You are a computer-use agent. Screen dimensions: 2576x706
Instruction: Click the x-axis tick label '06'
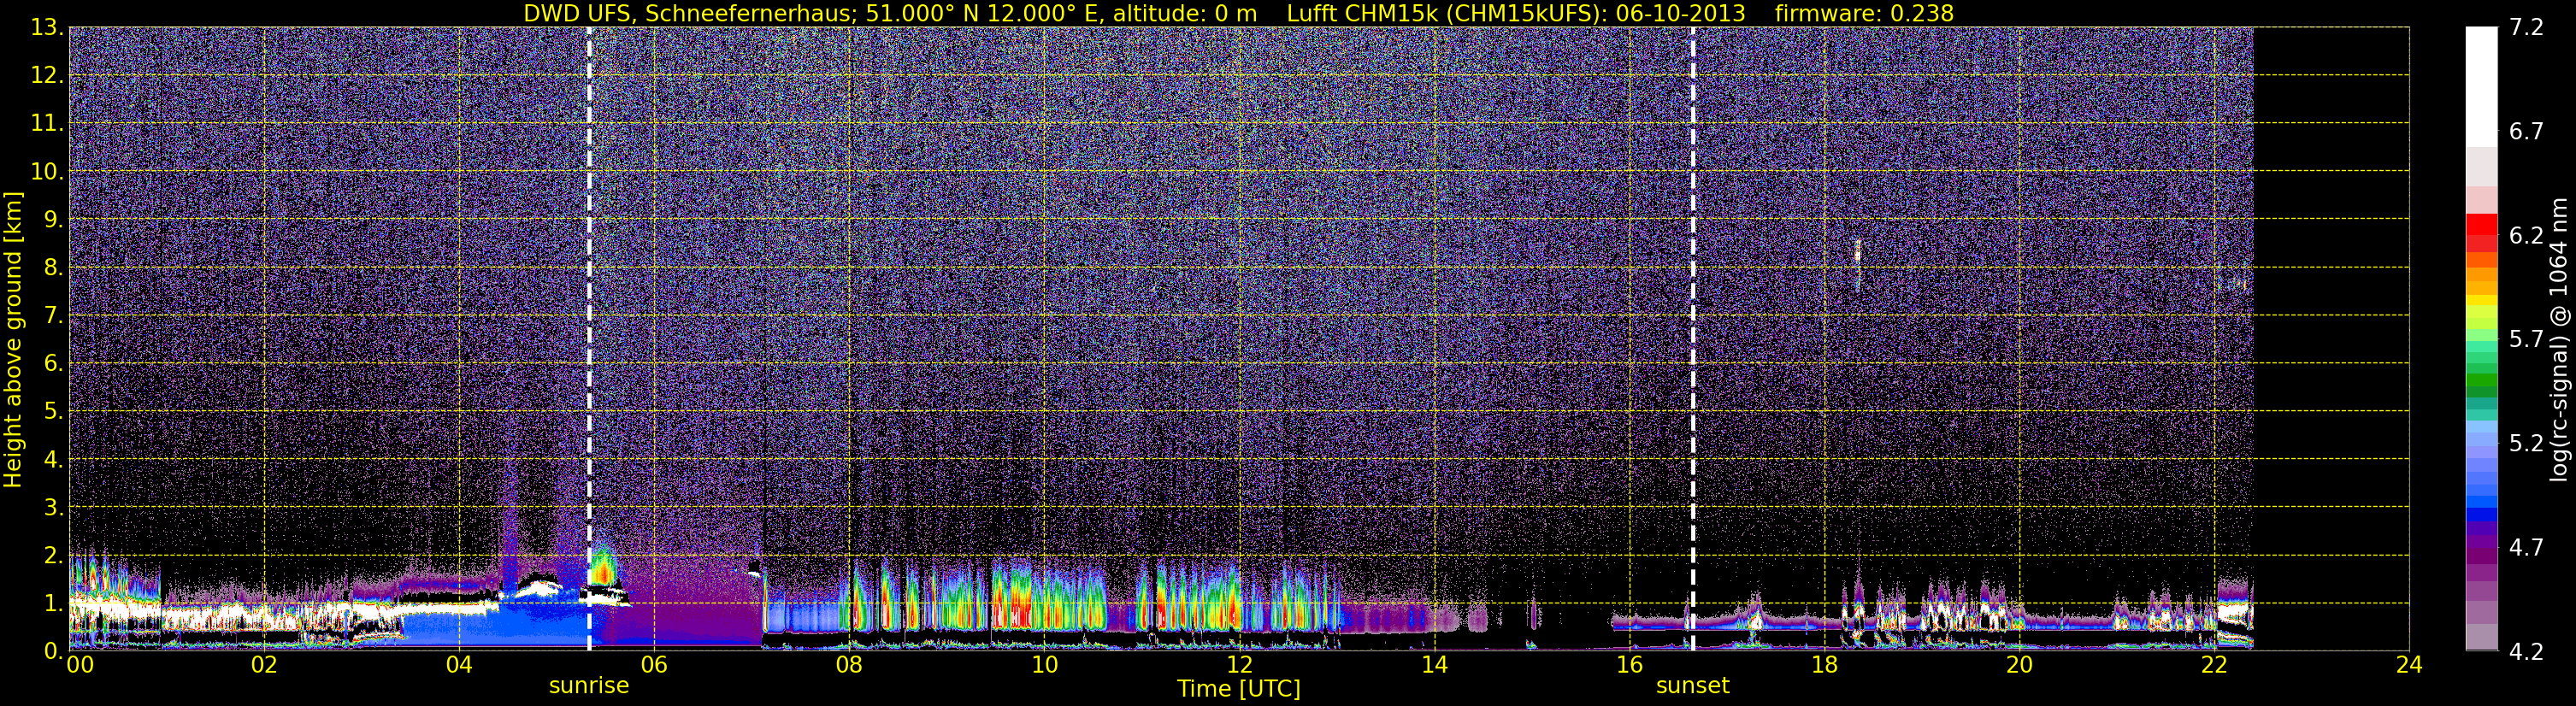[654, 664]
